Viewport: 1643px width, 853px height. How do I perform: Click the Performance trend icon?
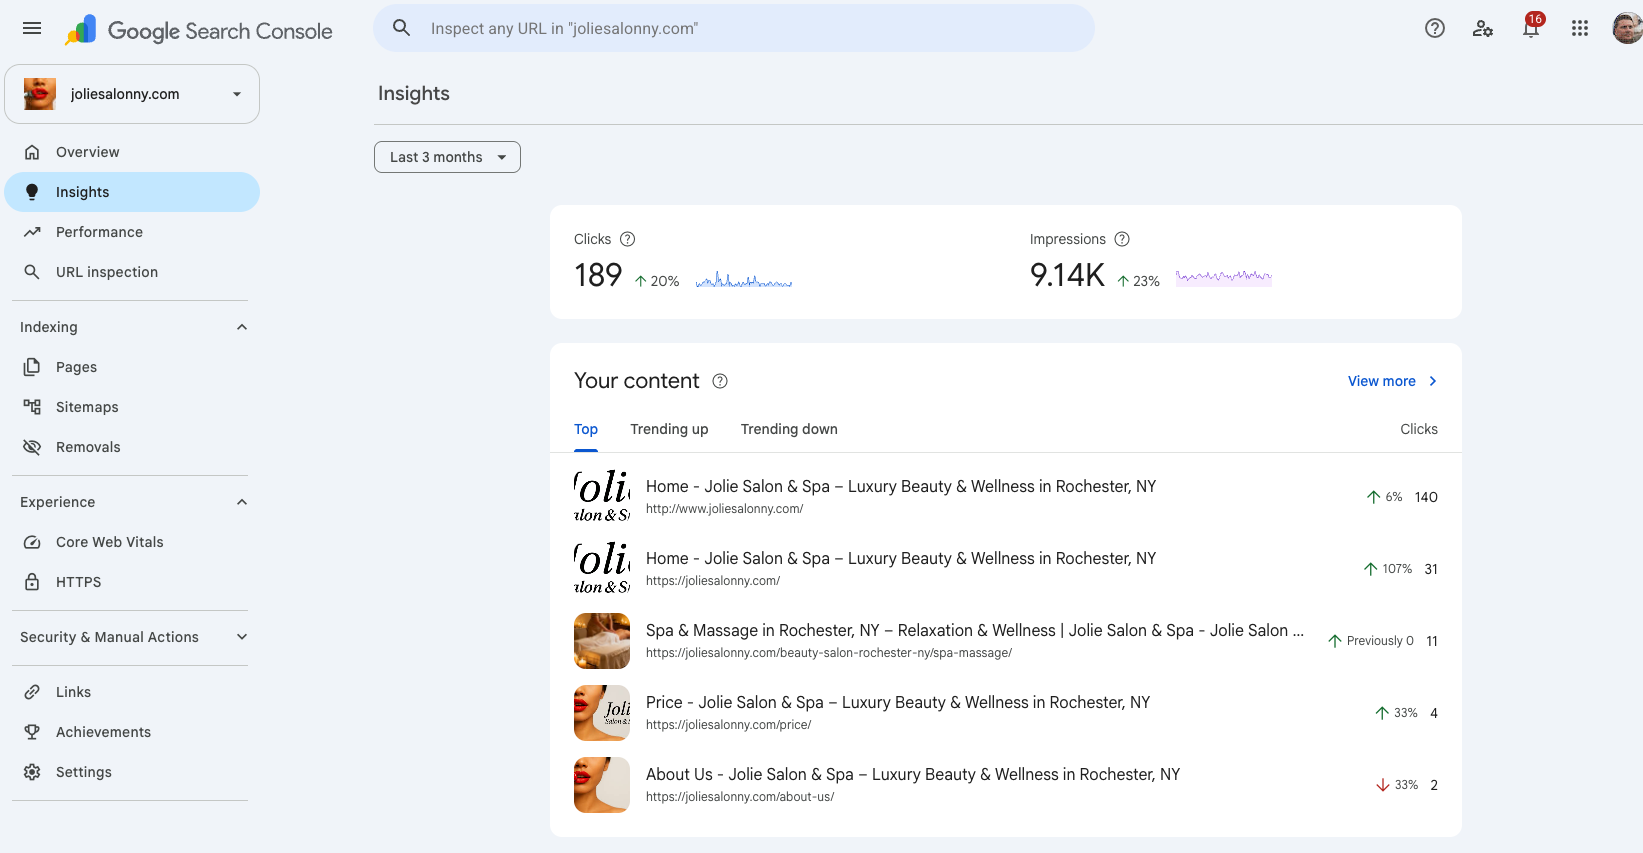coord(32,232)
